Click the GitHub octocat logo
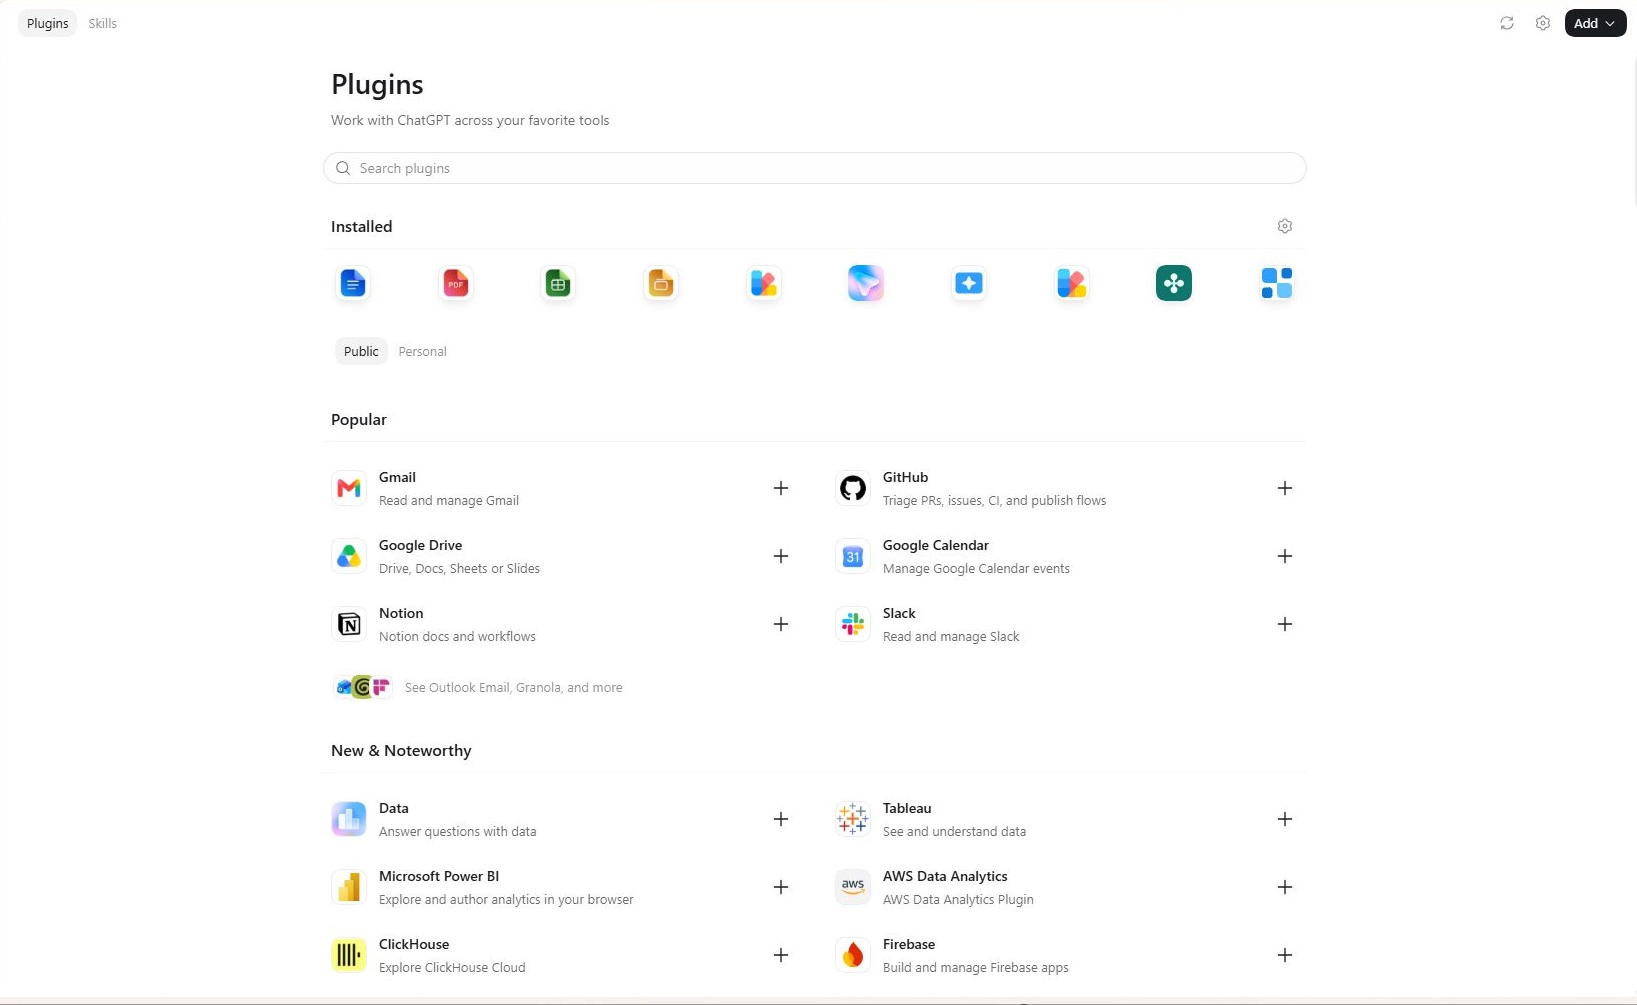1637x1005 pixels. click(x=853, y=488)
